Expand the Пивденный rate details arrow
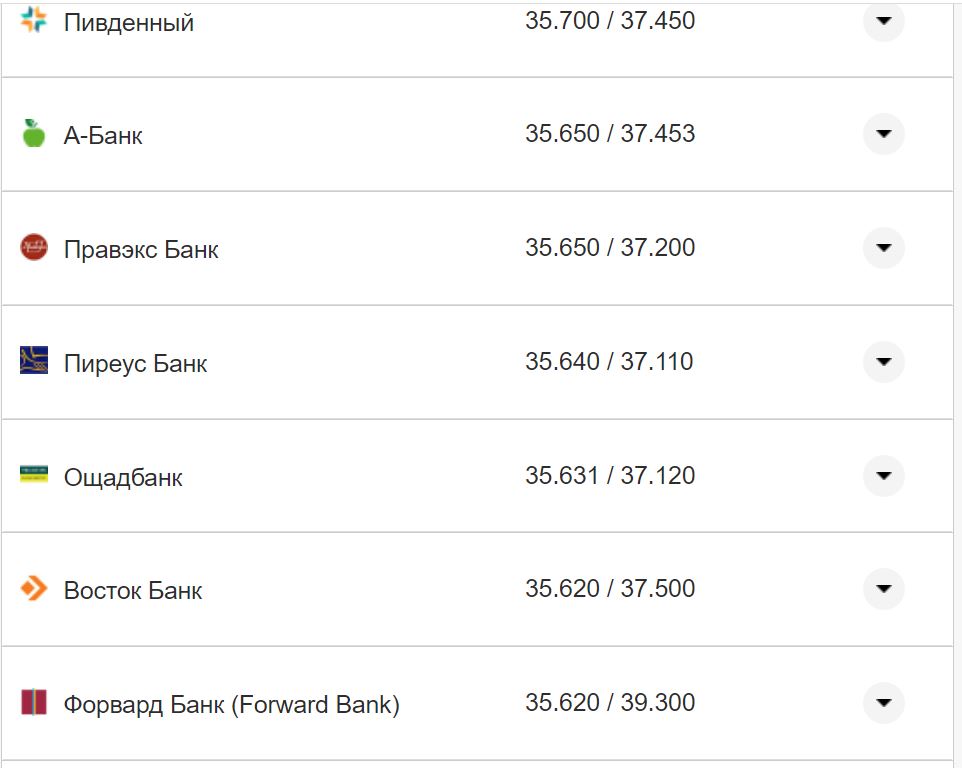Screen dimensions: 962x768 (x=883, y=20)
